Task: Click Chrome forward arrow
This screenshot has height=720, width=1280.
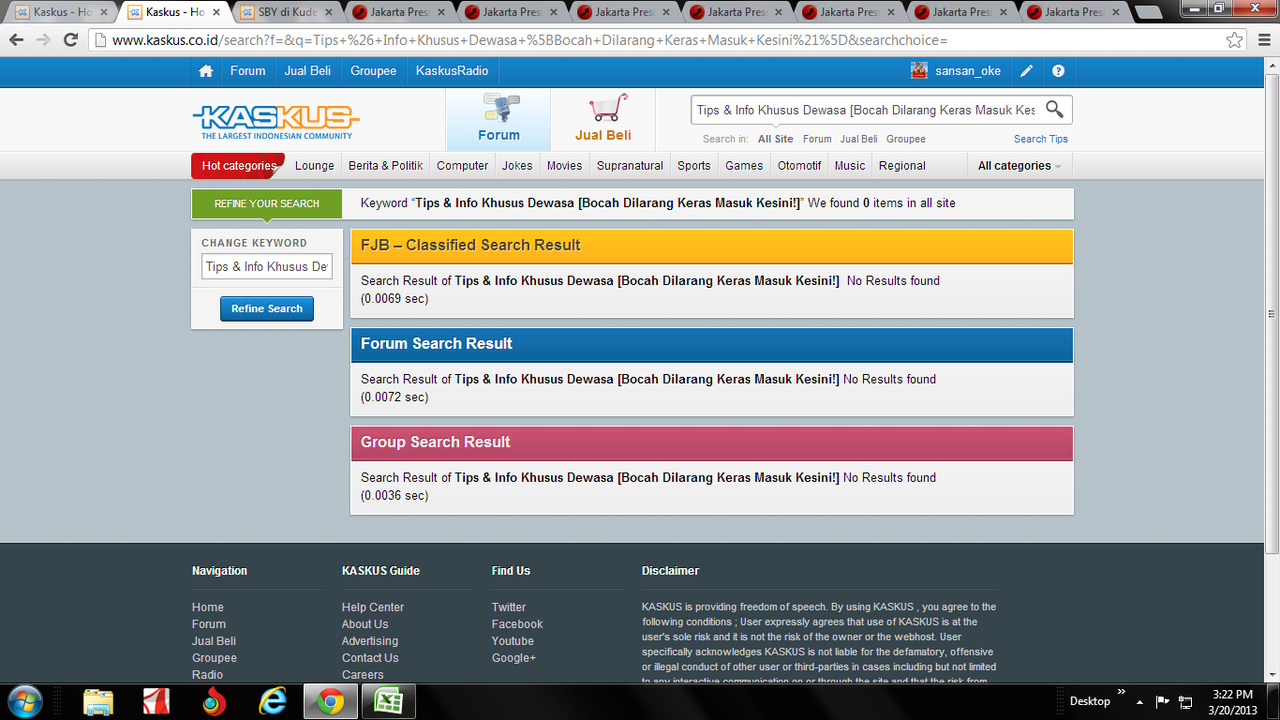Action: tap(43, 40)
